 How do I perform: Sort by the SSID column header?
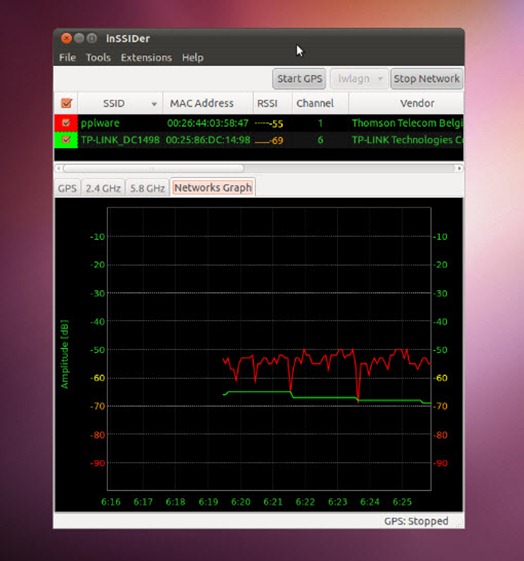click(x=120, y=103)
